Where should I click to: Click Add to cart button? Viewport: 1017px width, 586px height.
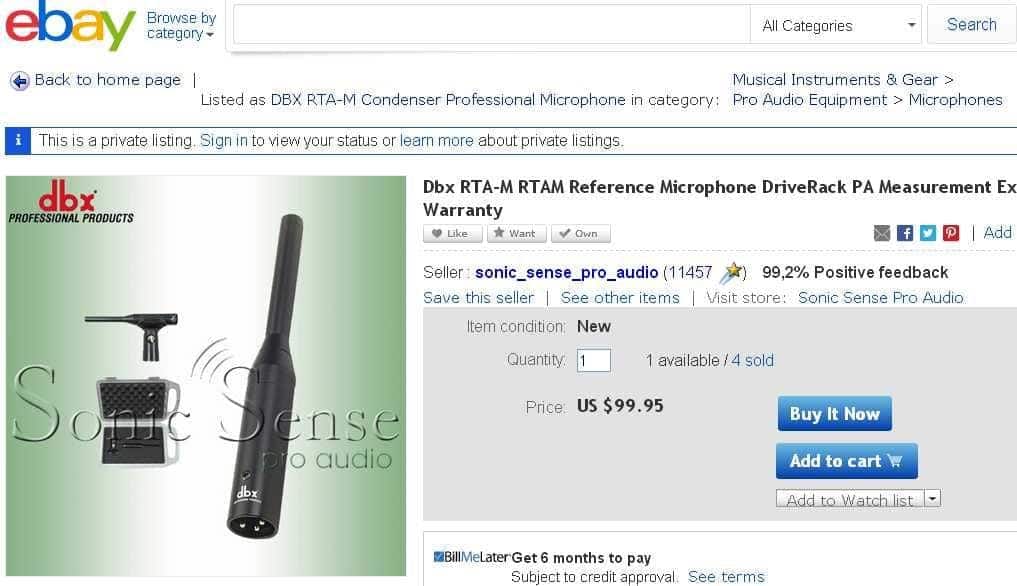click(846, 461)
